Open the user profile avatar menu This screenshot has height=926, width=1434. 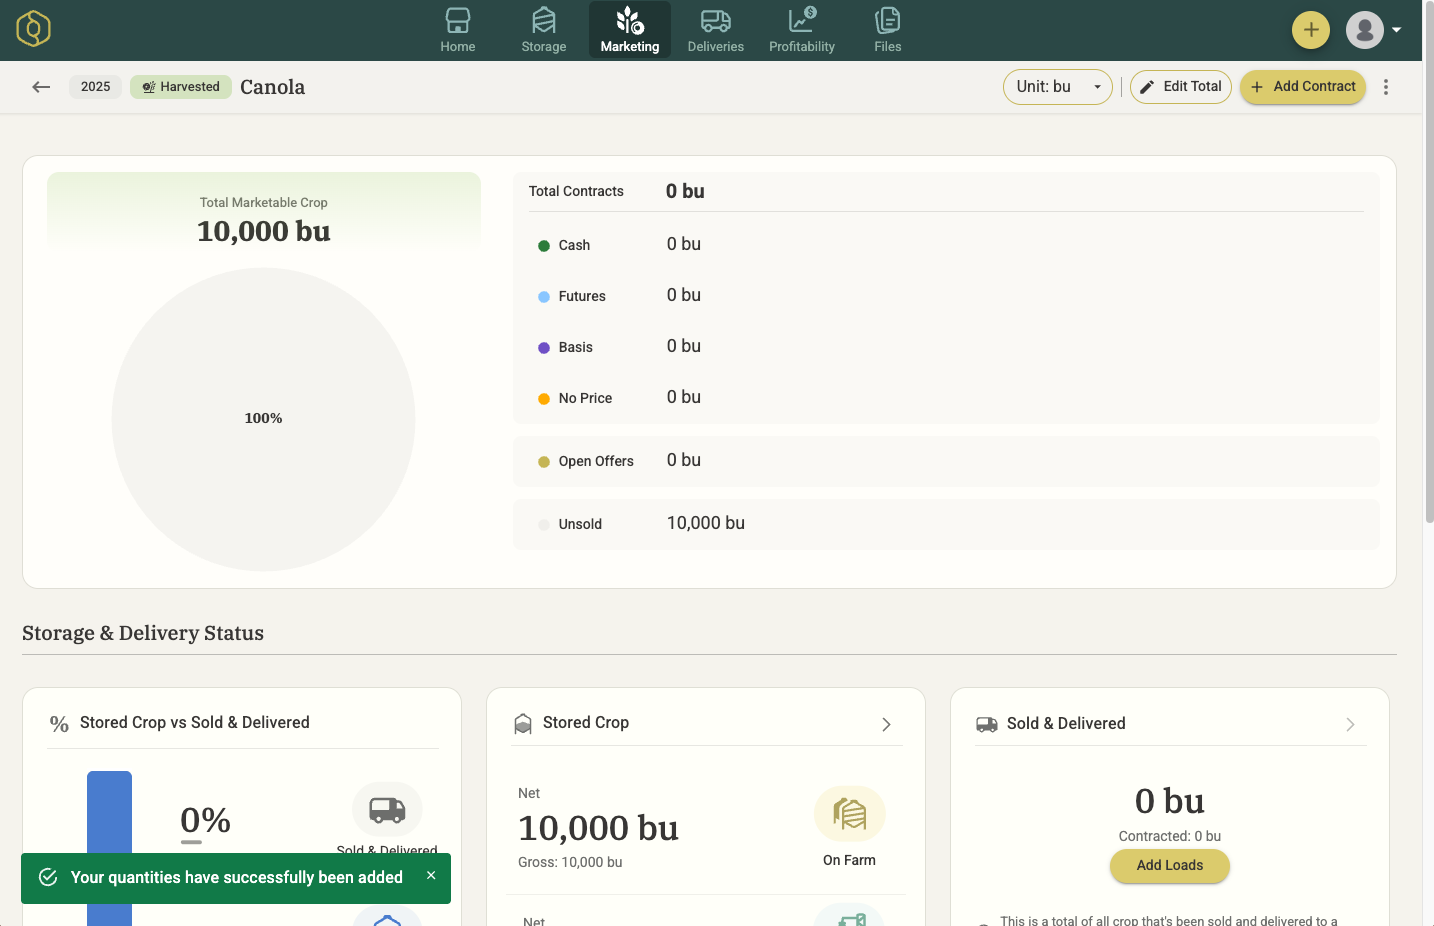click(x=1365, y=30)
